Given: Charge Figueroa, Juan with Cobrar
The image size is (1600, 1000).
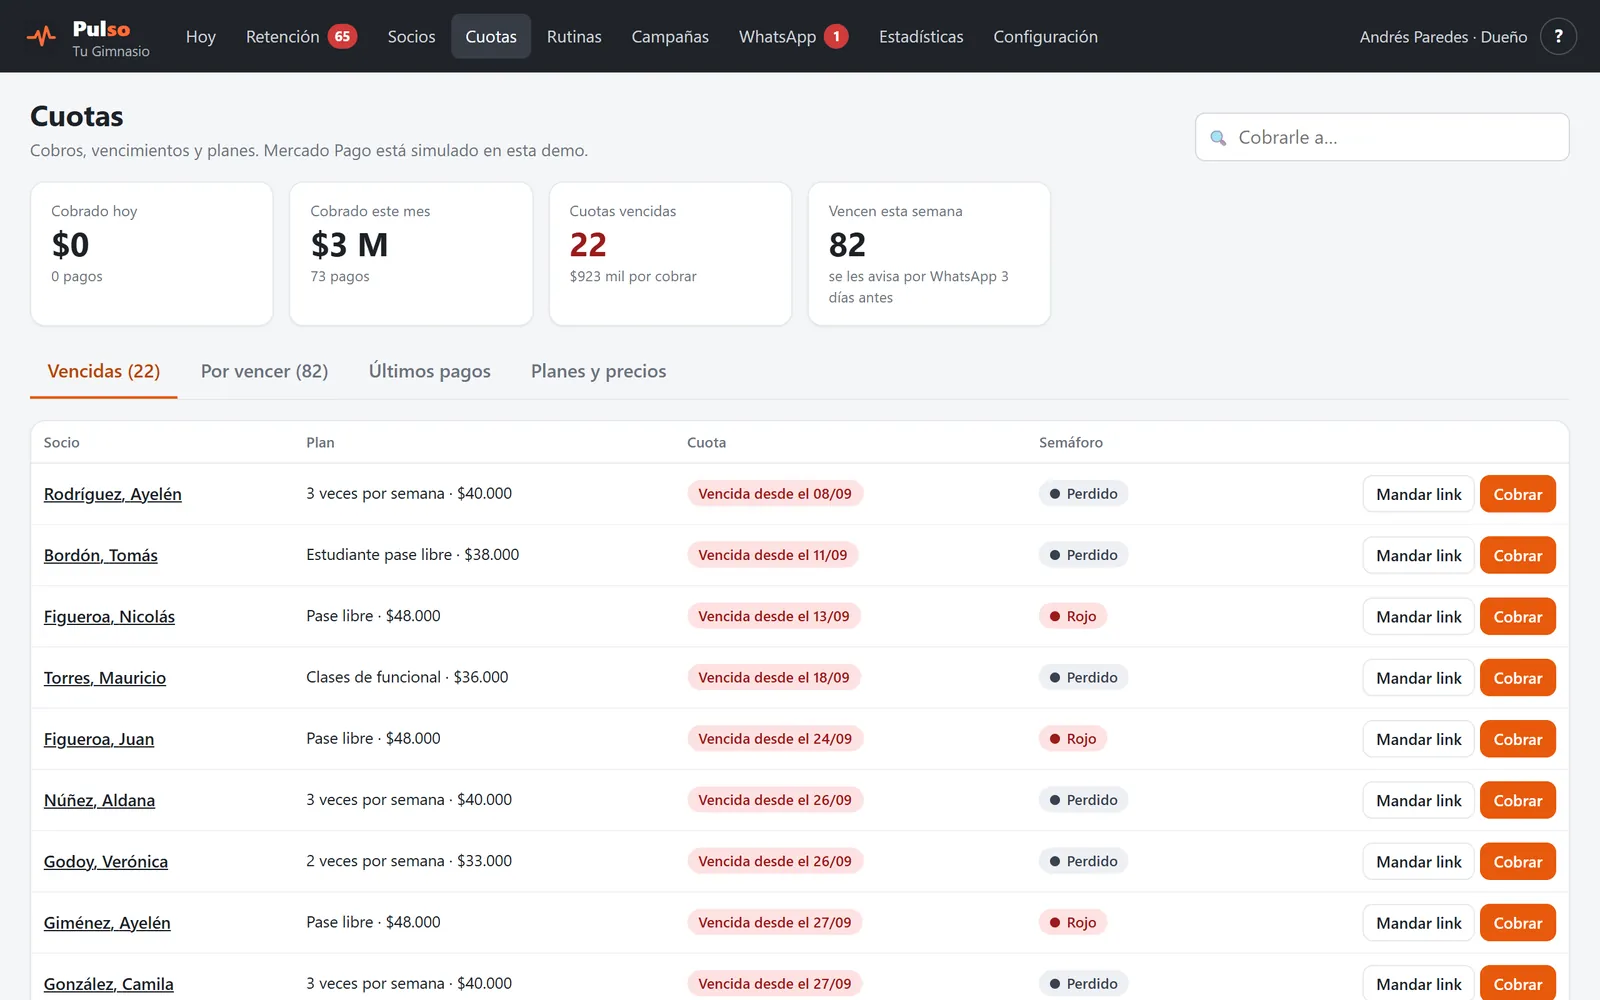Looking at the screenshot, I should [x=1517, y=739].
